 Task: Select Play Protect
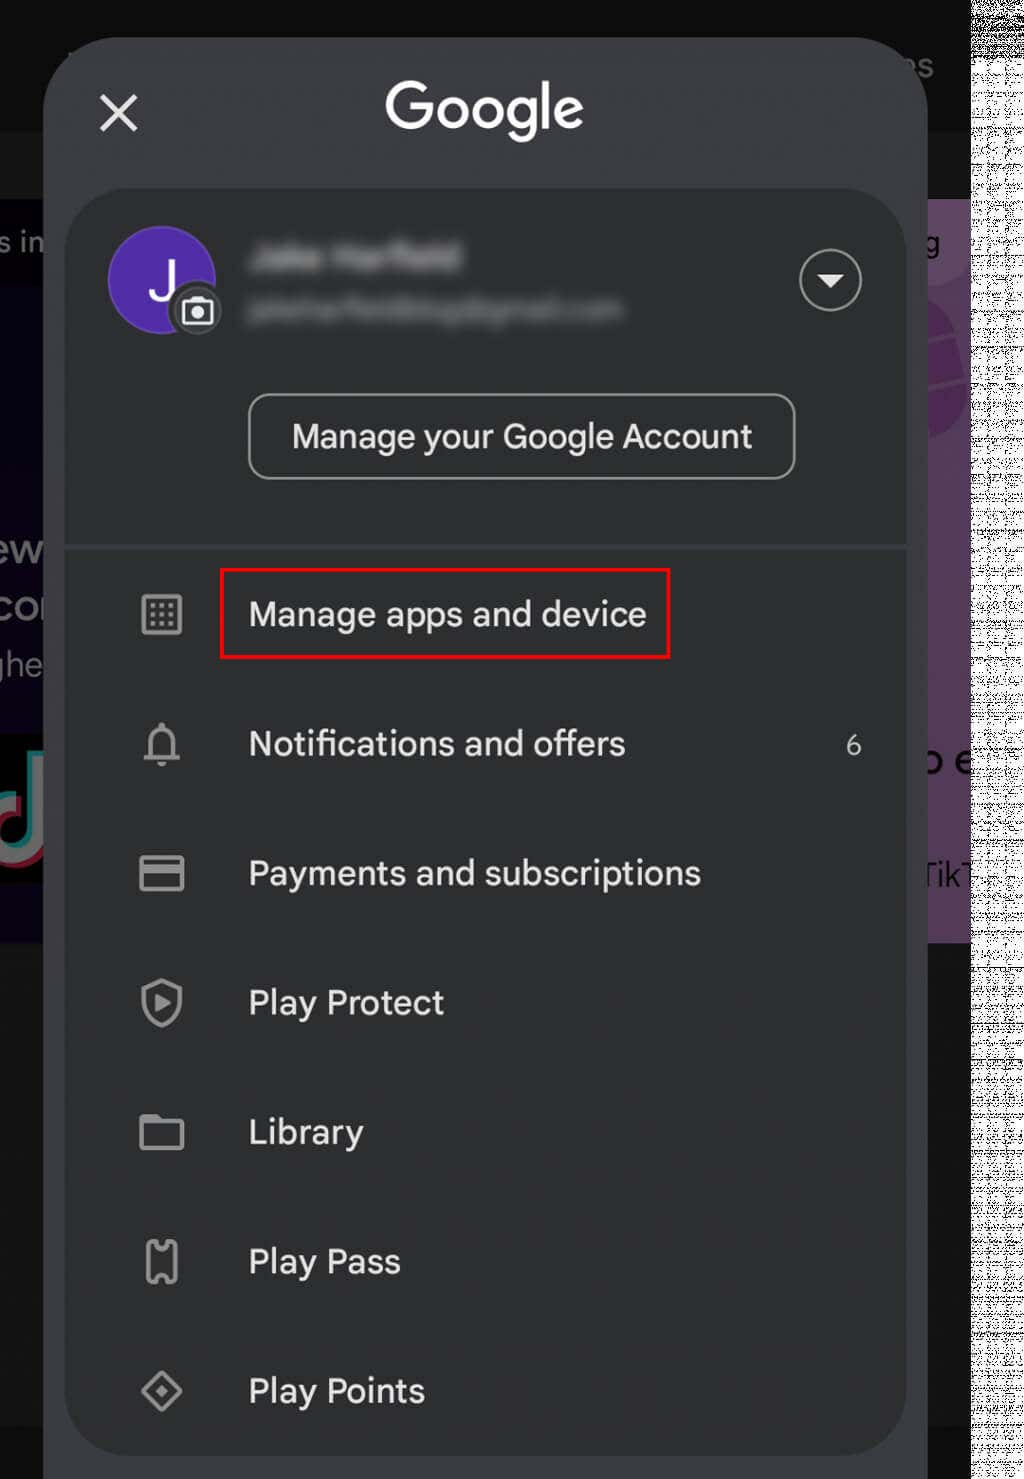click(x=346, y=1002)
